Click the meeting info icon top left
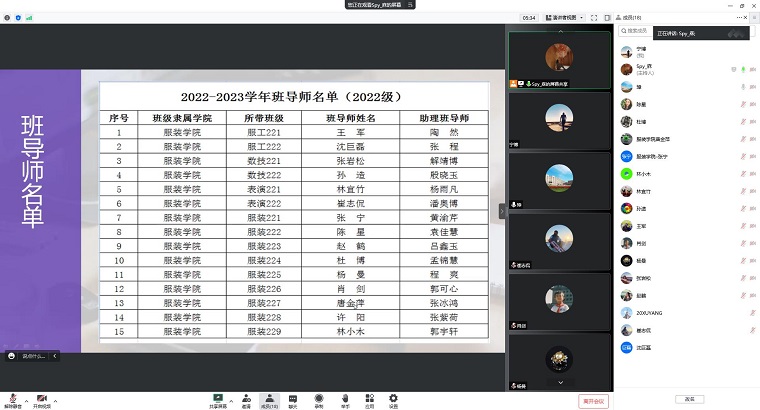This screenshot has width=760, height=410. (7, 17)
